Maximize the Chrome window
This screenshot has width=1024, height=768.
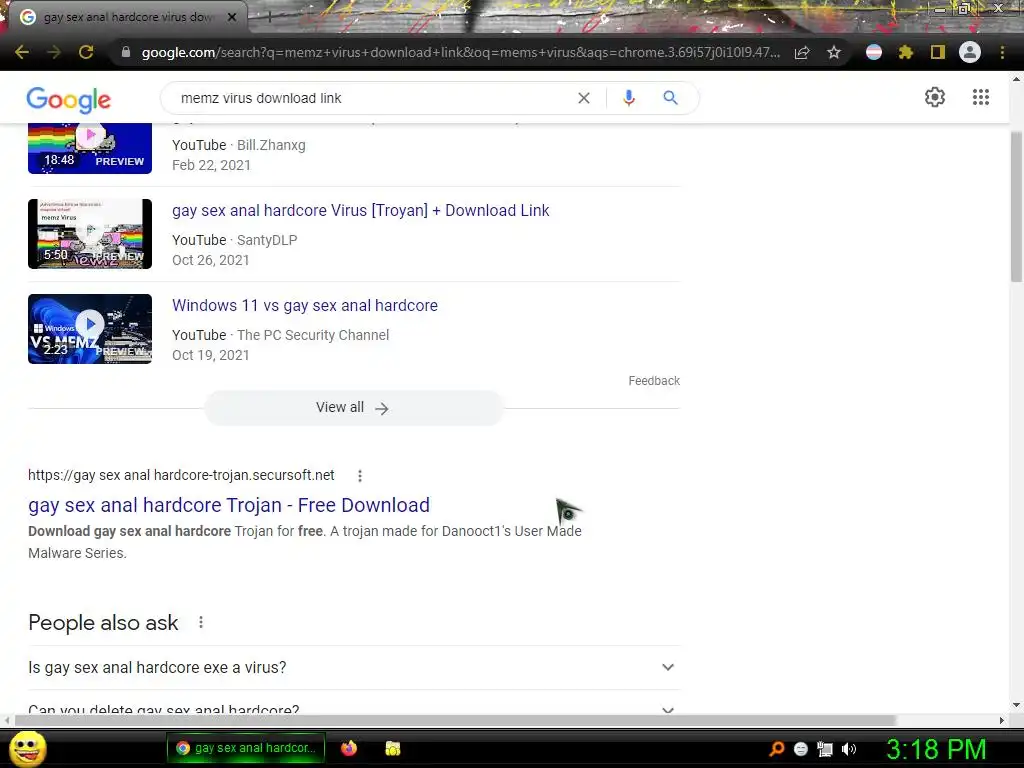click(x=964, y=9)
